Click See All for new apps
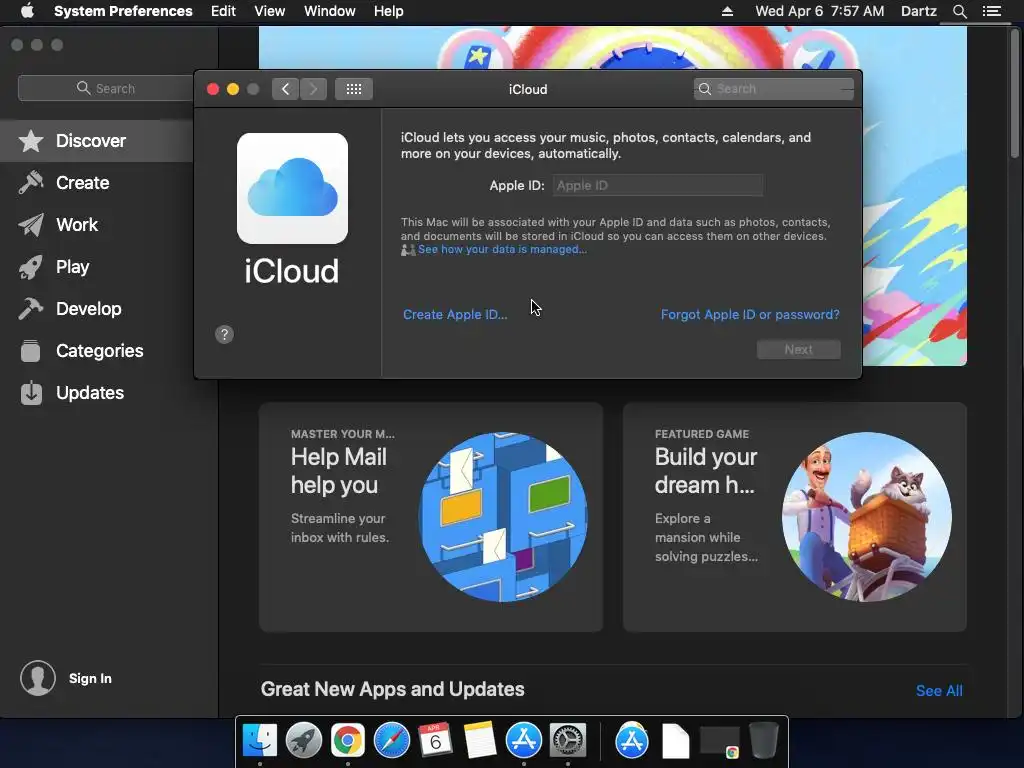Screen dimensions: 1024x768 pyautogui.click(x=939, y=691)
